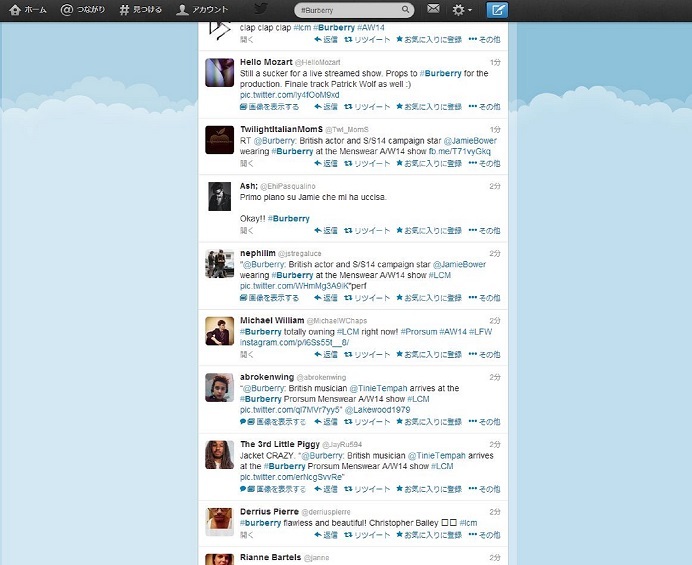Image resolution: width=692 pixels, height=565 pixels.
Task: Open more options on Derrius Pierre's tweet
Action: pyautogui.click(x=484, y=535)
